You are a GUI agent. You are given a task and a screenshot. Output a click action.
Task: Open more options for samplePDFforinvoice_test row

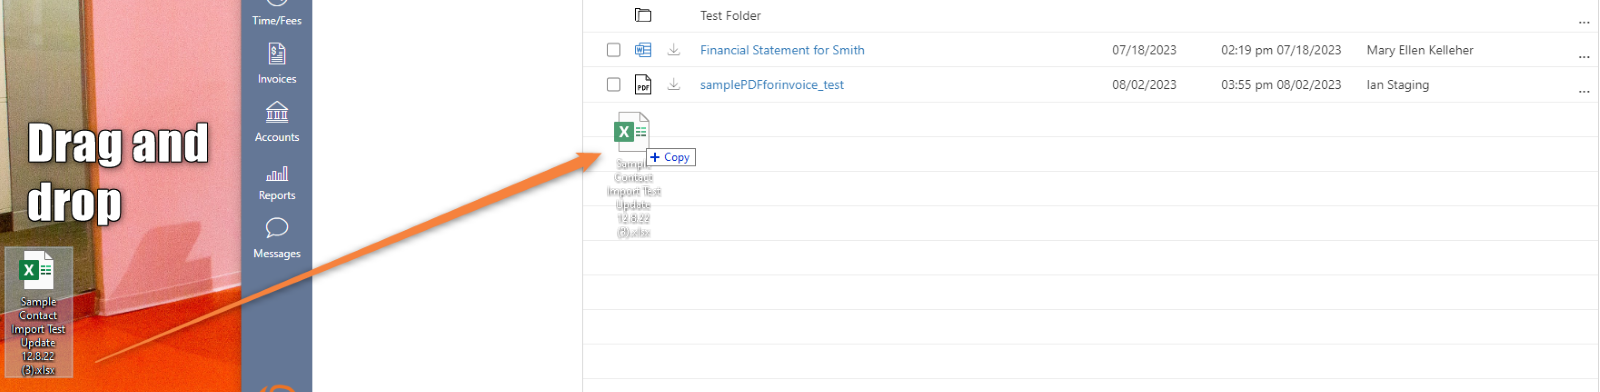(1584, 91)
